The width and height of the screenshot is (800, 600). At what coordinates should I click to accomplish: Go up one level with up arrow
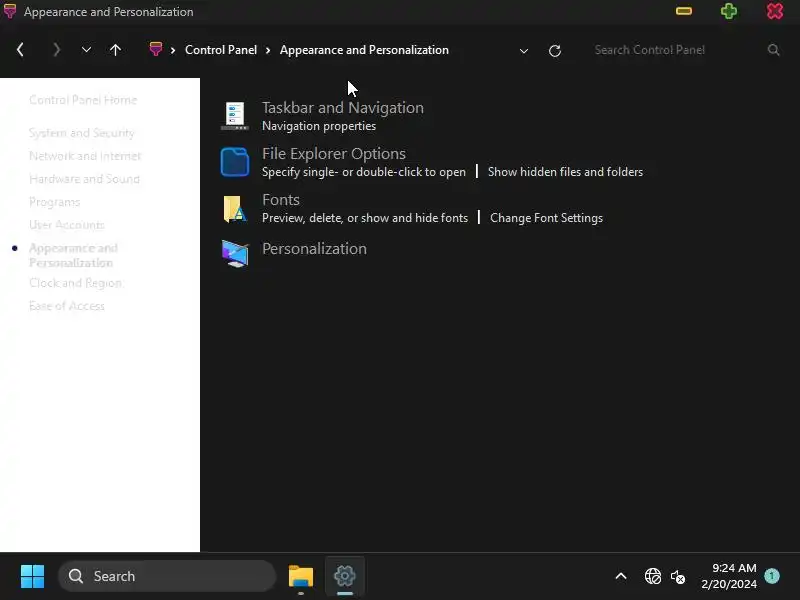[x=115, y=50]
